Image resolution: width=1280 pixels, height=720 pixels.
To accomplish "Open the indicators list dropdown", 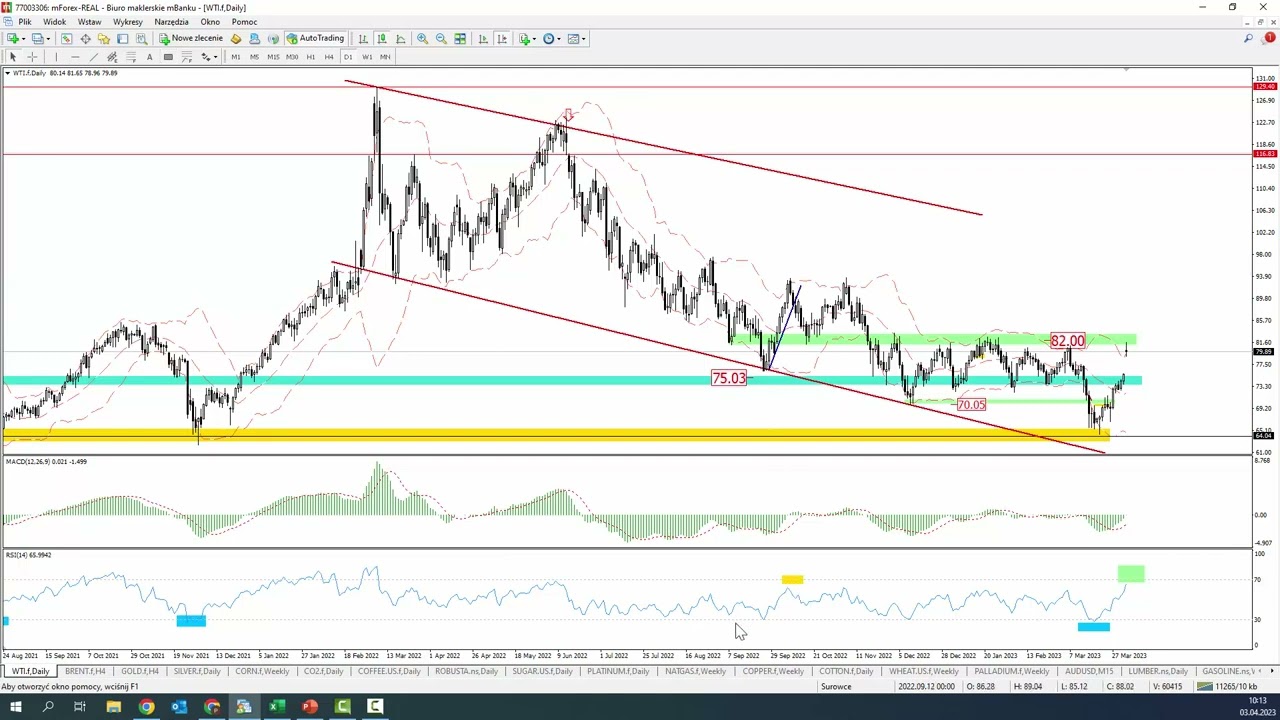I will coord(527,38).
